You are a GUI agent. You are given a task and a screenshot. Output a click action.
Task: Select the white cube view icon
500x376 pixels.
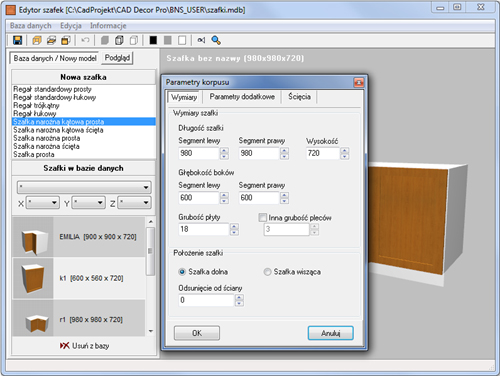pyautogui.click(x=134, y=40)
